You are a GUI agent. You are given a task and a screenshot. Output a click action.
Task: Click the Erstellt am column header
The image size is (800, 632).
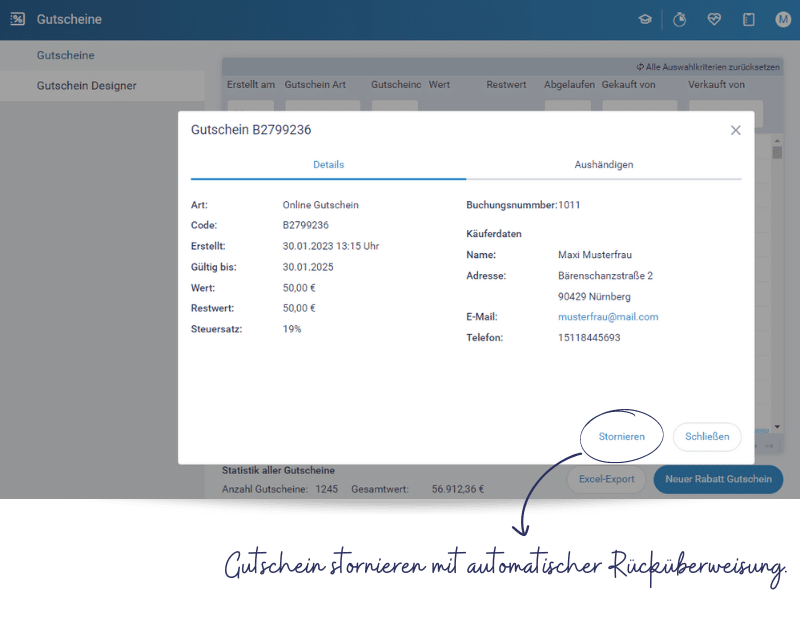pyautogui.click(x=251, y=85)
